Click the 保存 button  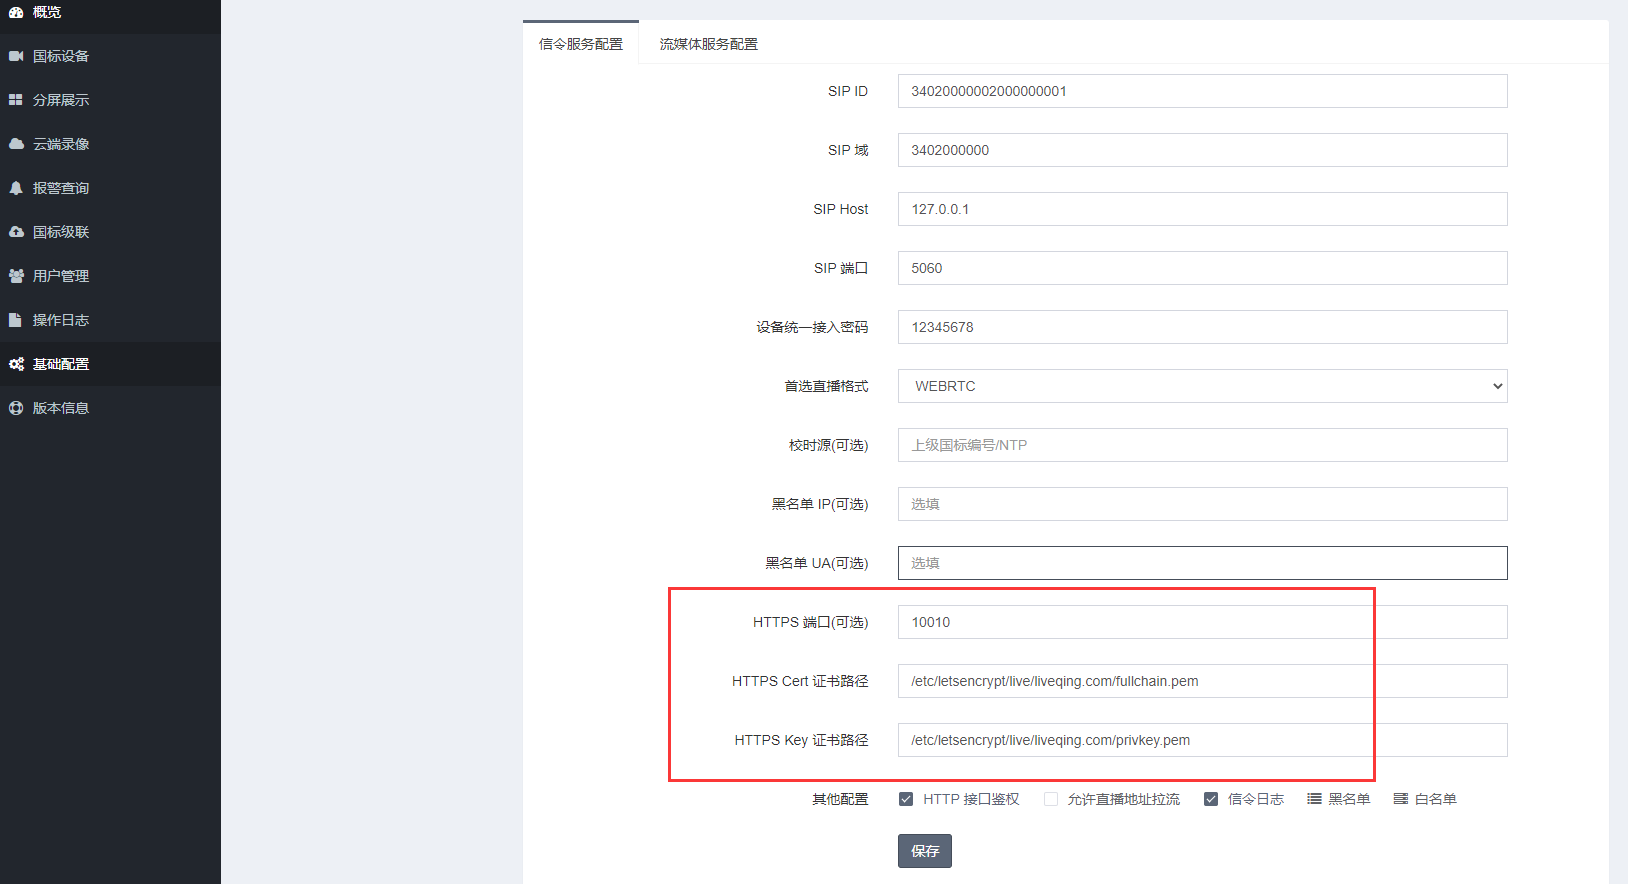point(925,851)
